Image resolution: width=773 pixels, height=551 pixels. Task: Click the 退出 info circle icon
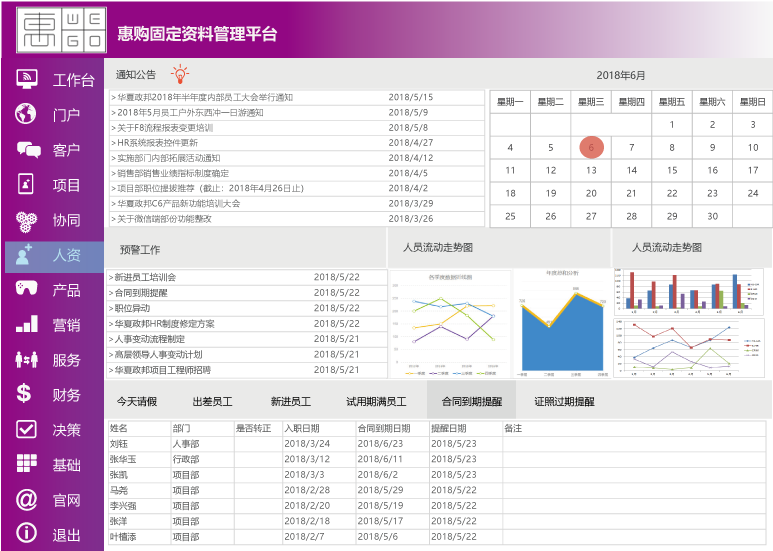point(27,534)
